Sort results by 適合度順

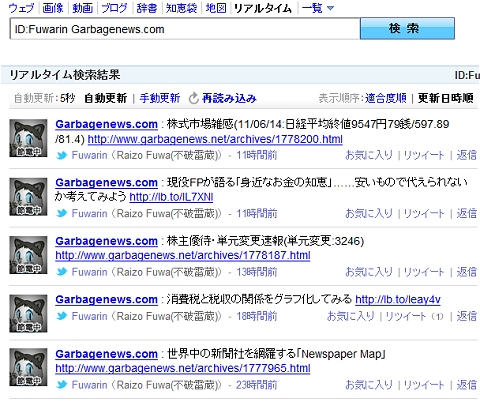click(x=386, y=98)
